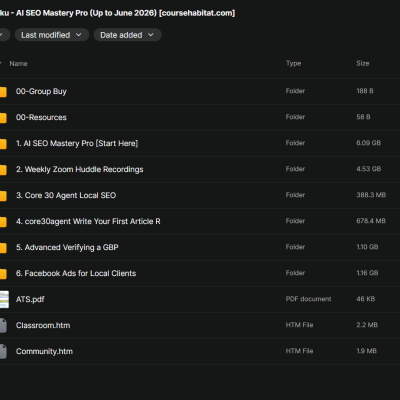The width and height of the screenshot is (400, 400).
Task: Click the 1.9 MB size value
Action: coord(366,351)
